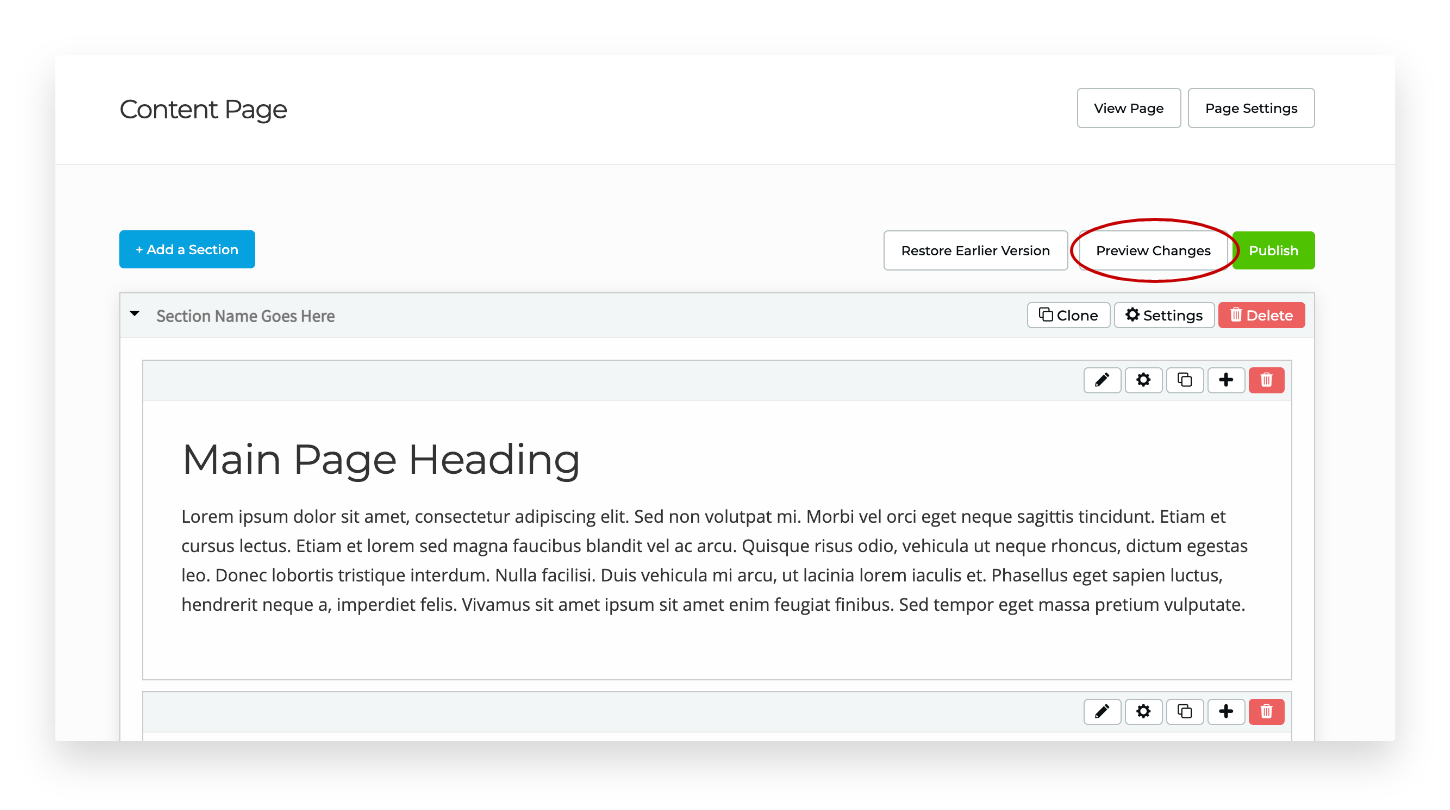The height and width of the screenshot is (810, 1450).
Task: Publish the page with the green button
Action: click(x=1273, y=250)
